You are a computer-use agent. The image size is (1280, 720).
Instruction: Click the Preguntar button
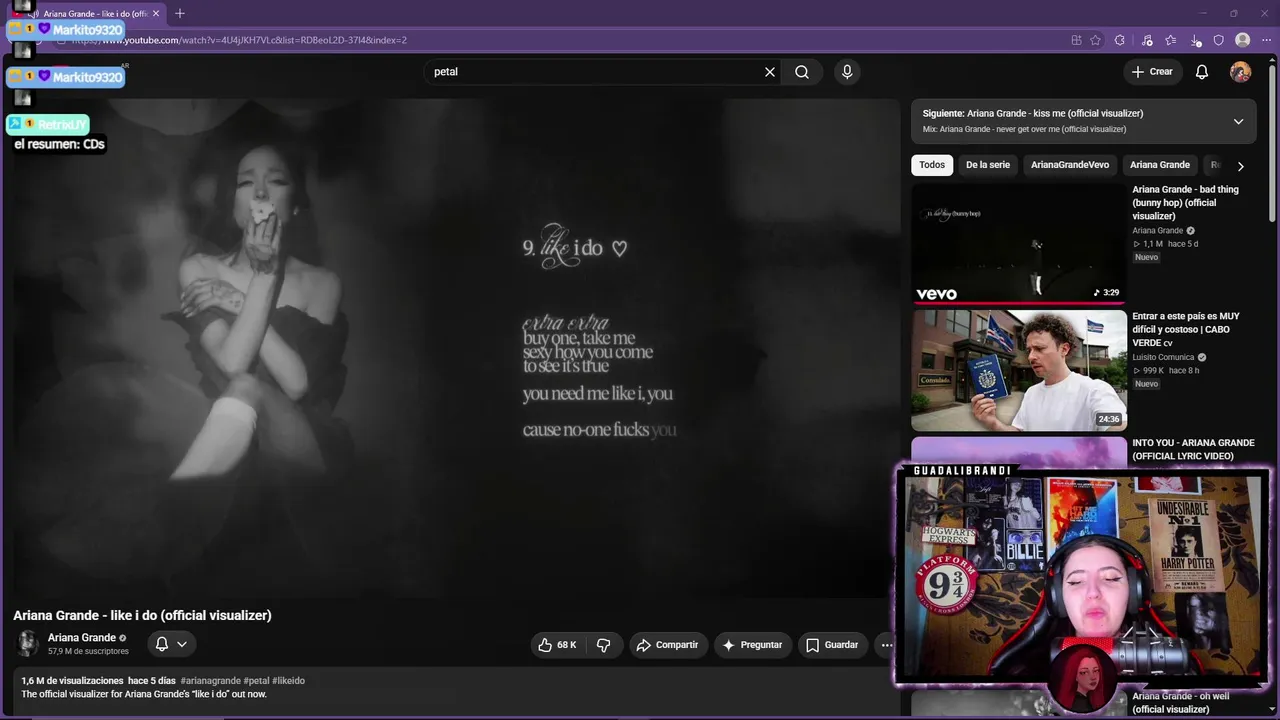(x=752, y=645)
